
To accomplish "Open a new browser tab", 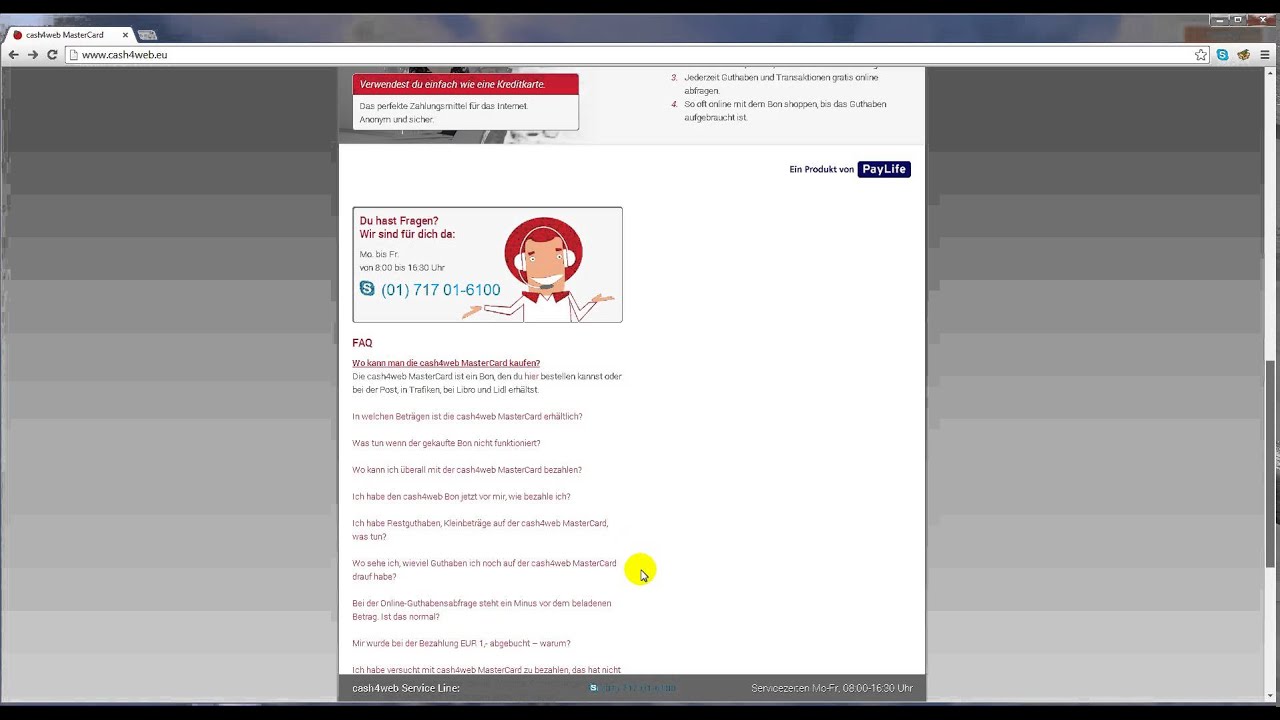I will [x=147, y=35].
